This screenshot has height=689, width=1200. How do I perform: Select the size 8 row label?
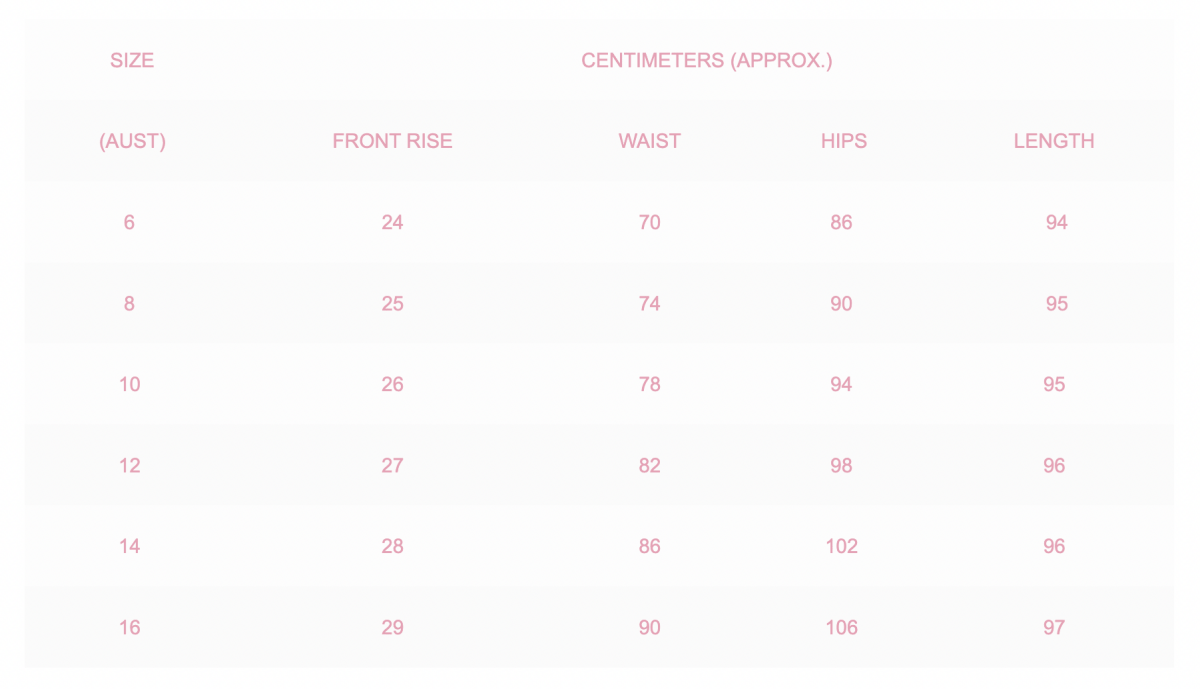pyautogui.click(x=129, y=303)
